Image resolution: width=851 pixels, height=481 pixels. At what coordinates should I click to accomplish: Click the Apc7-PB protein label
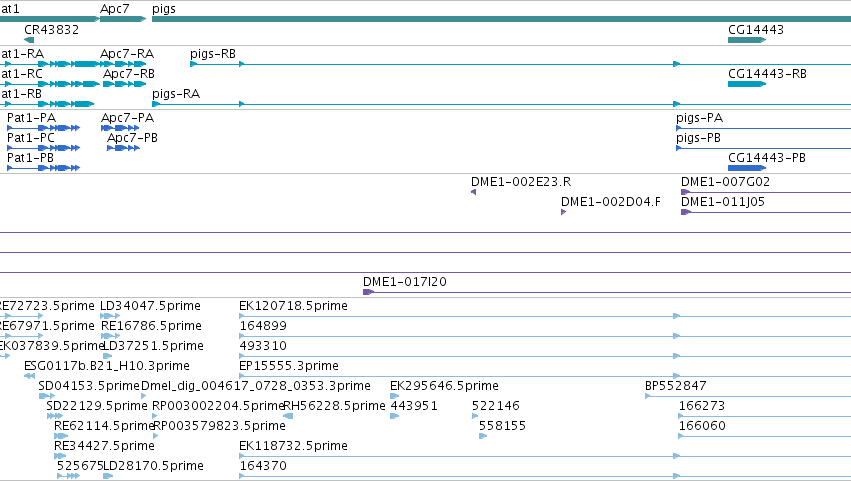point(132,138)
